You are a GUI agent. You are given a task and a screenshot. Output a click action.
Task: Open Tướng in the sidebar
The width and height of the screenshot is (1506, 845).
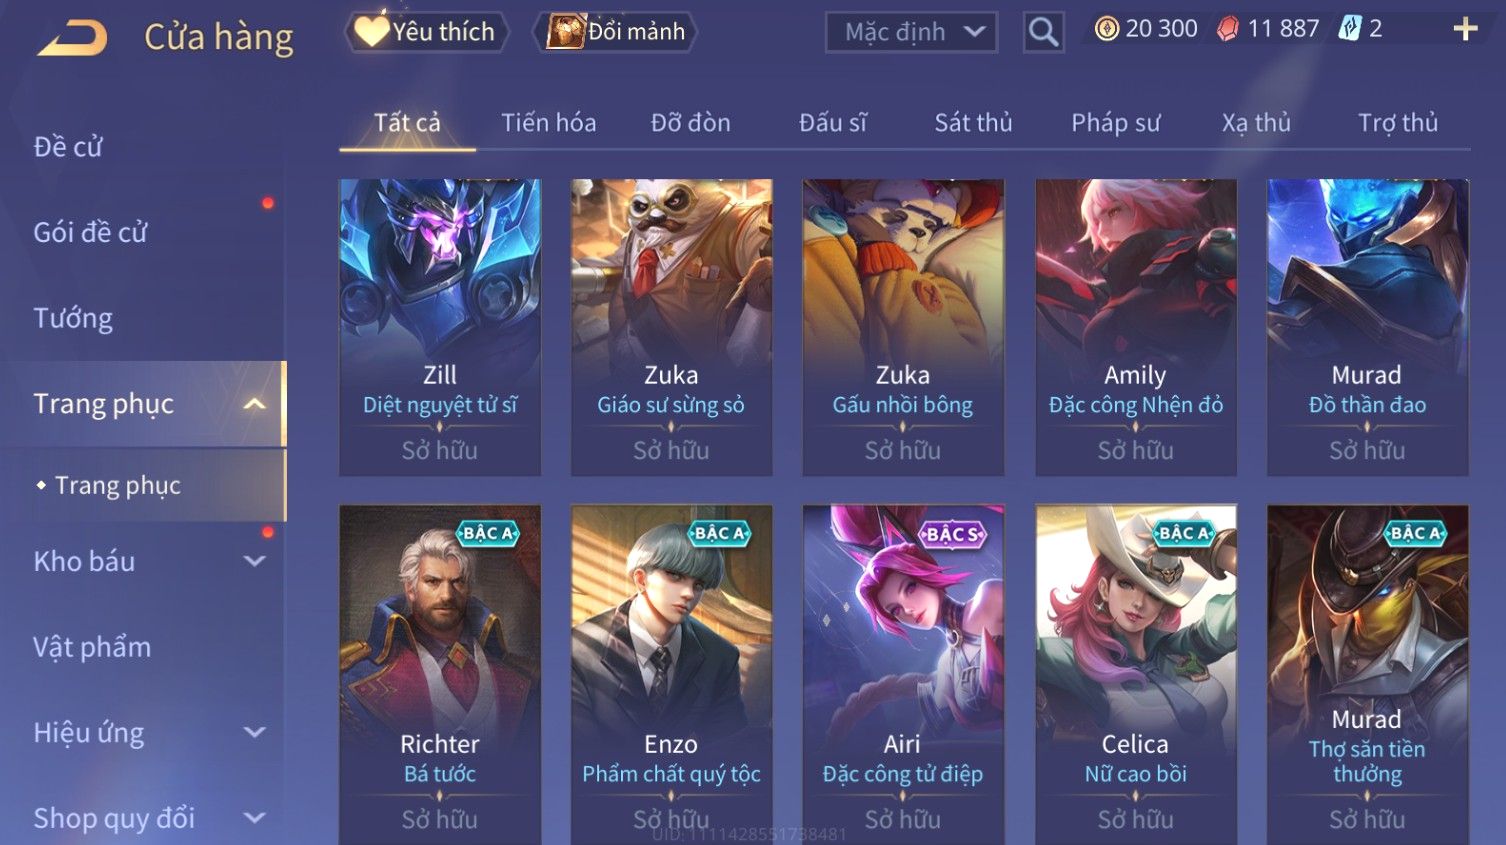click(73, 318)
